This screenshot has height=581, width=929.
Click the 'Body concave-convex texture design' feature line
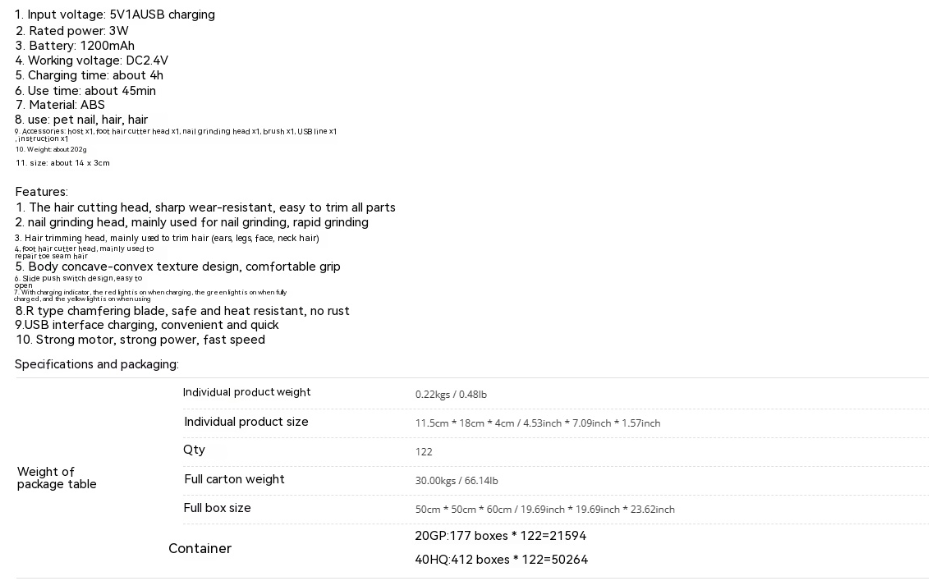click(x=178, y=267)
